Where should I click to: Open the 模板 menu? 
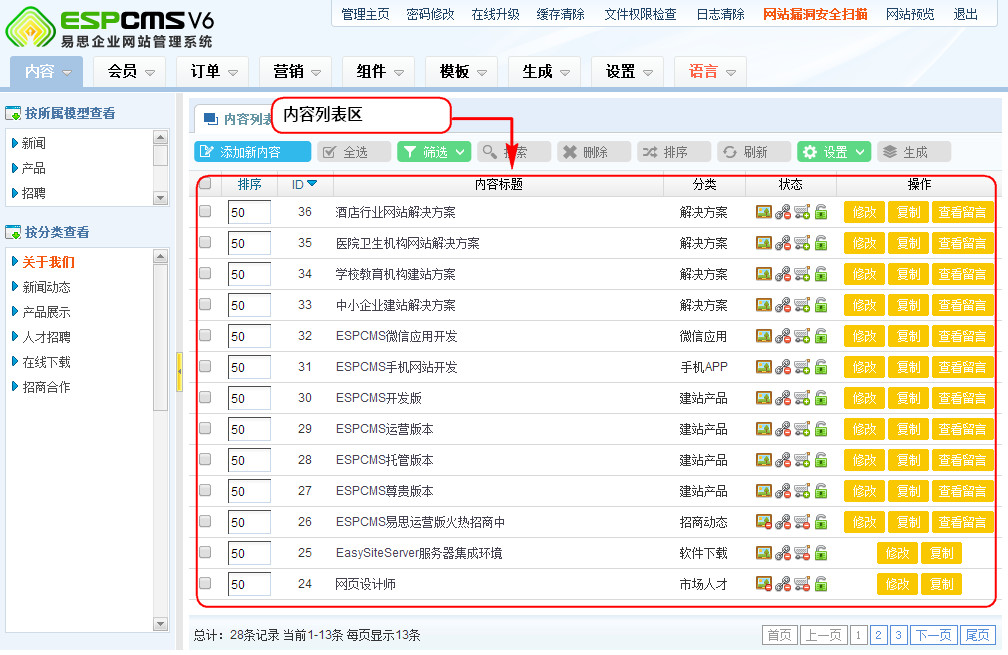(461, 71)
